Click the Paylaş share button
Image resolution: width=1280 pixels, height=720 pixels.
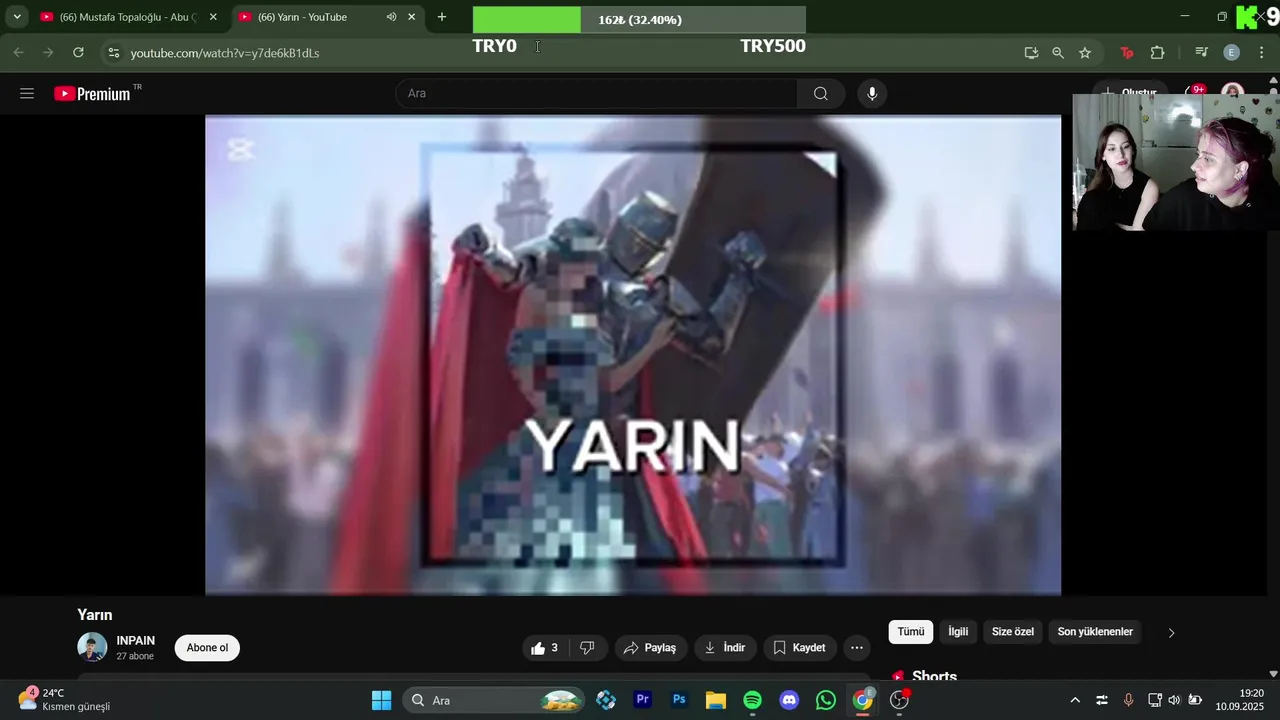[651, 648]
